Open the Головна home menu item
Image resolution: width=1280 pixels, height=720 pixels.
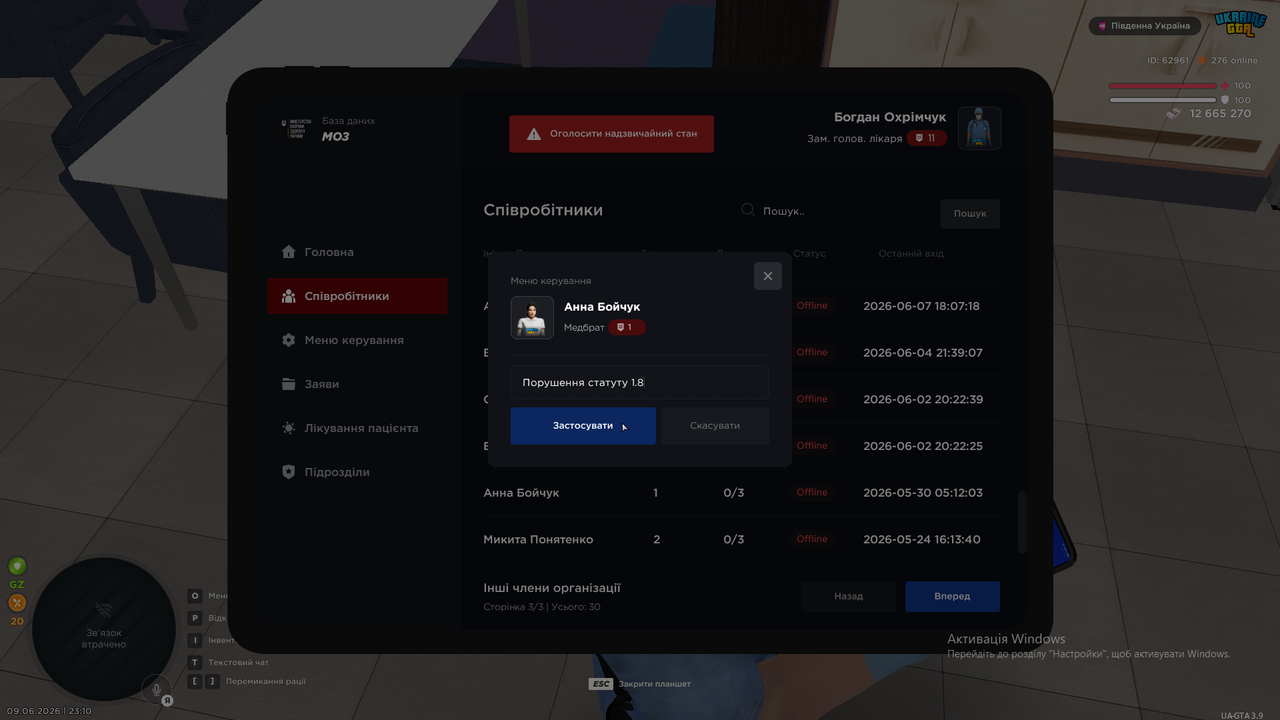point(357,252)
